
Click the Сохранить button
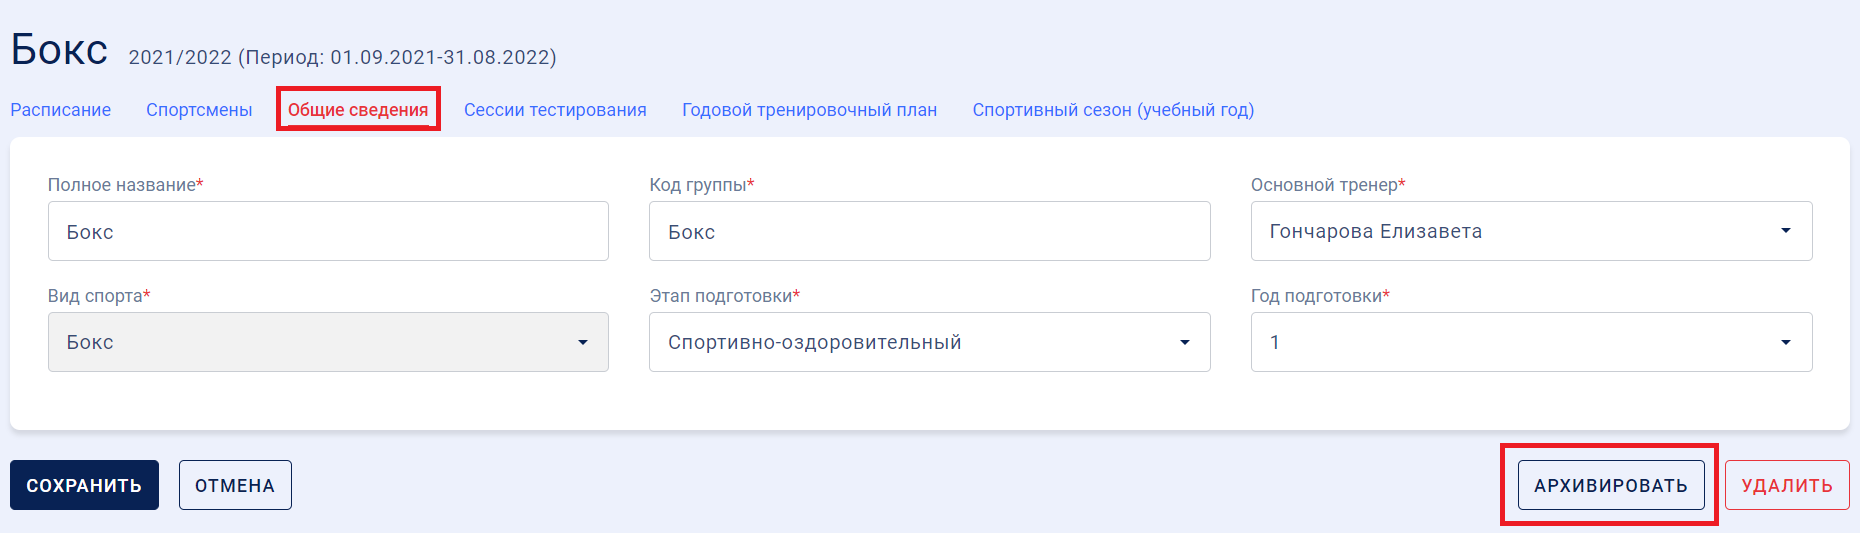(84, 485)
